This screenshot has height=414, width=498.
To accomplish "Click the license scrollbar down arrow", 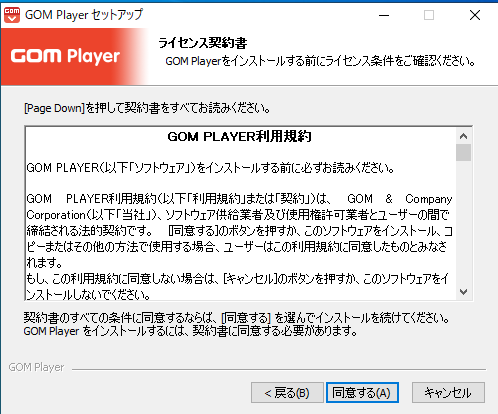I will (463, 292).
